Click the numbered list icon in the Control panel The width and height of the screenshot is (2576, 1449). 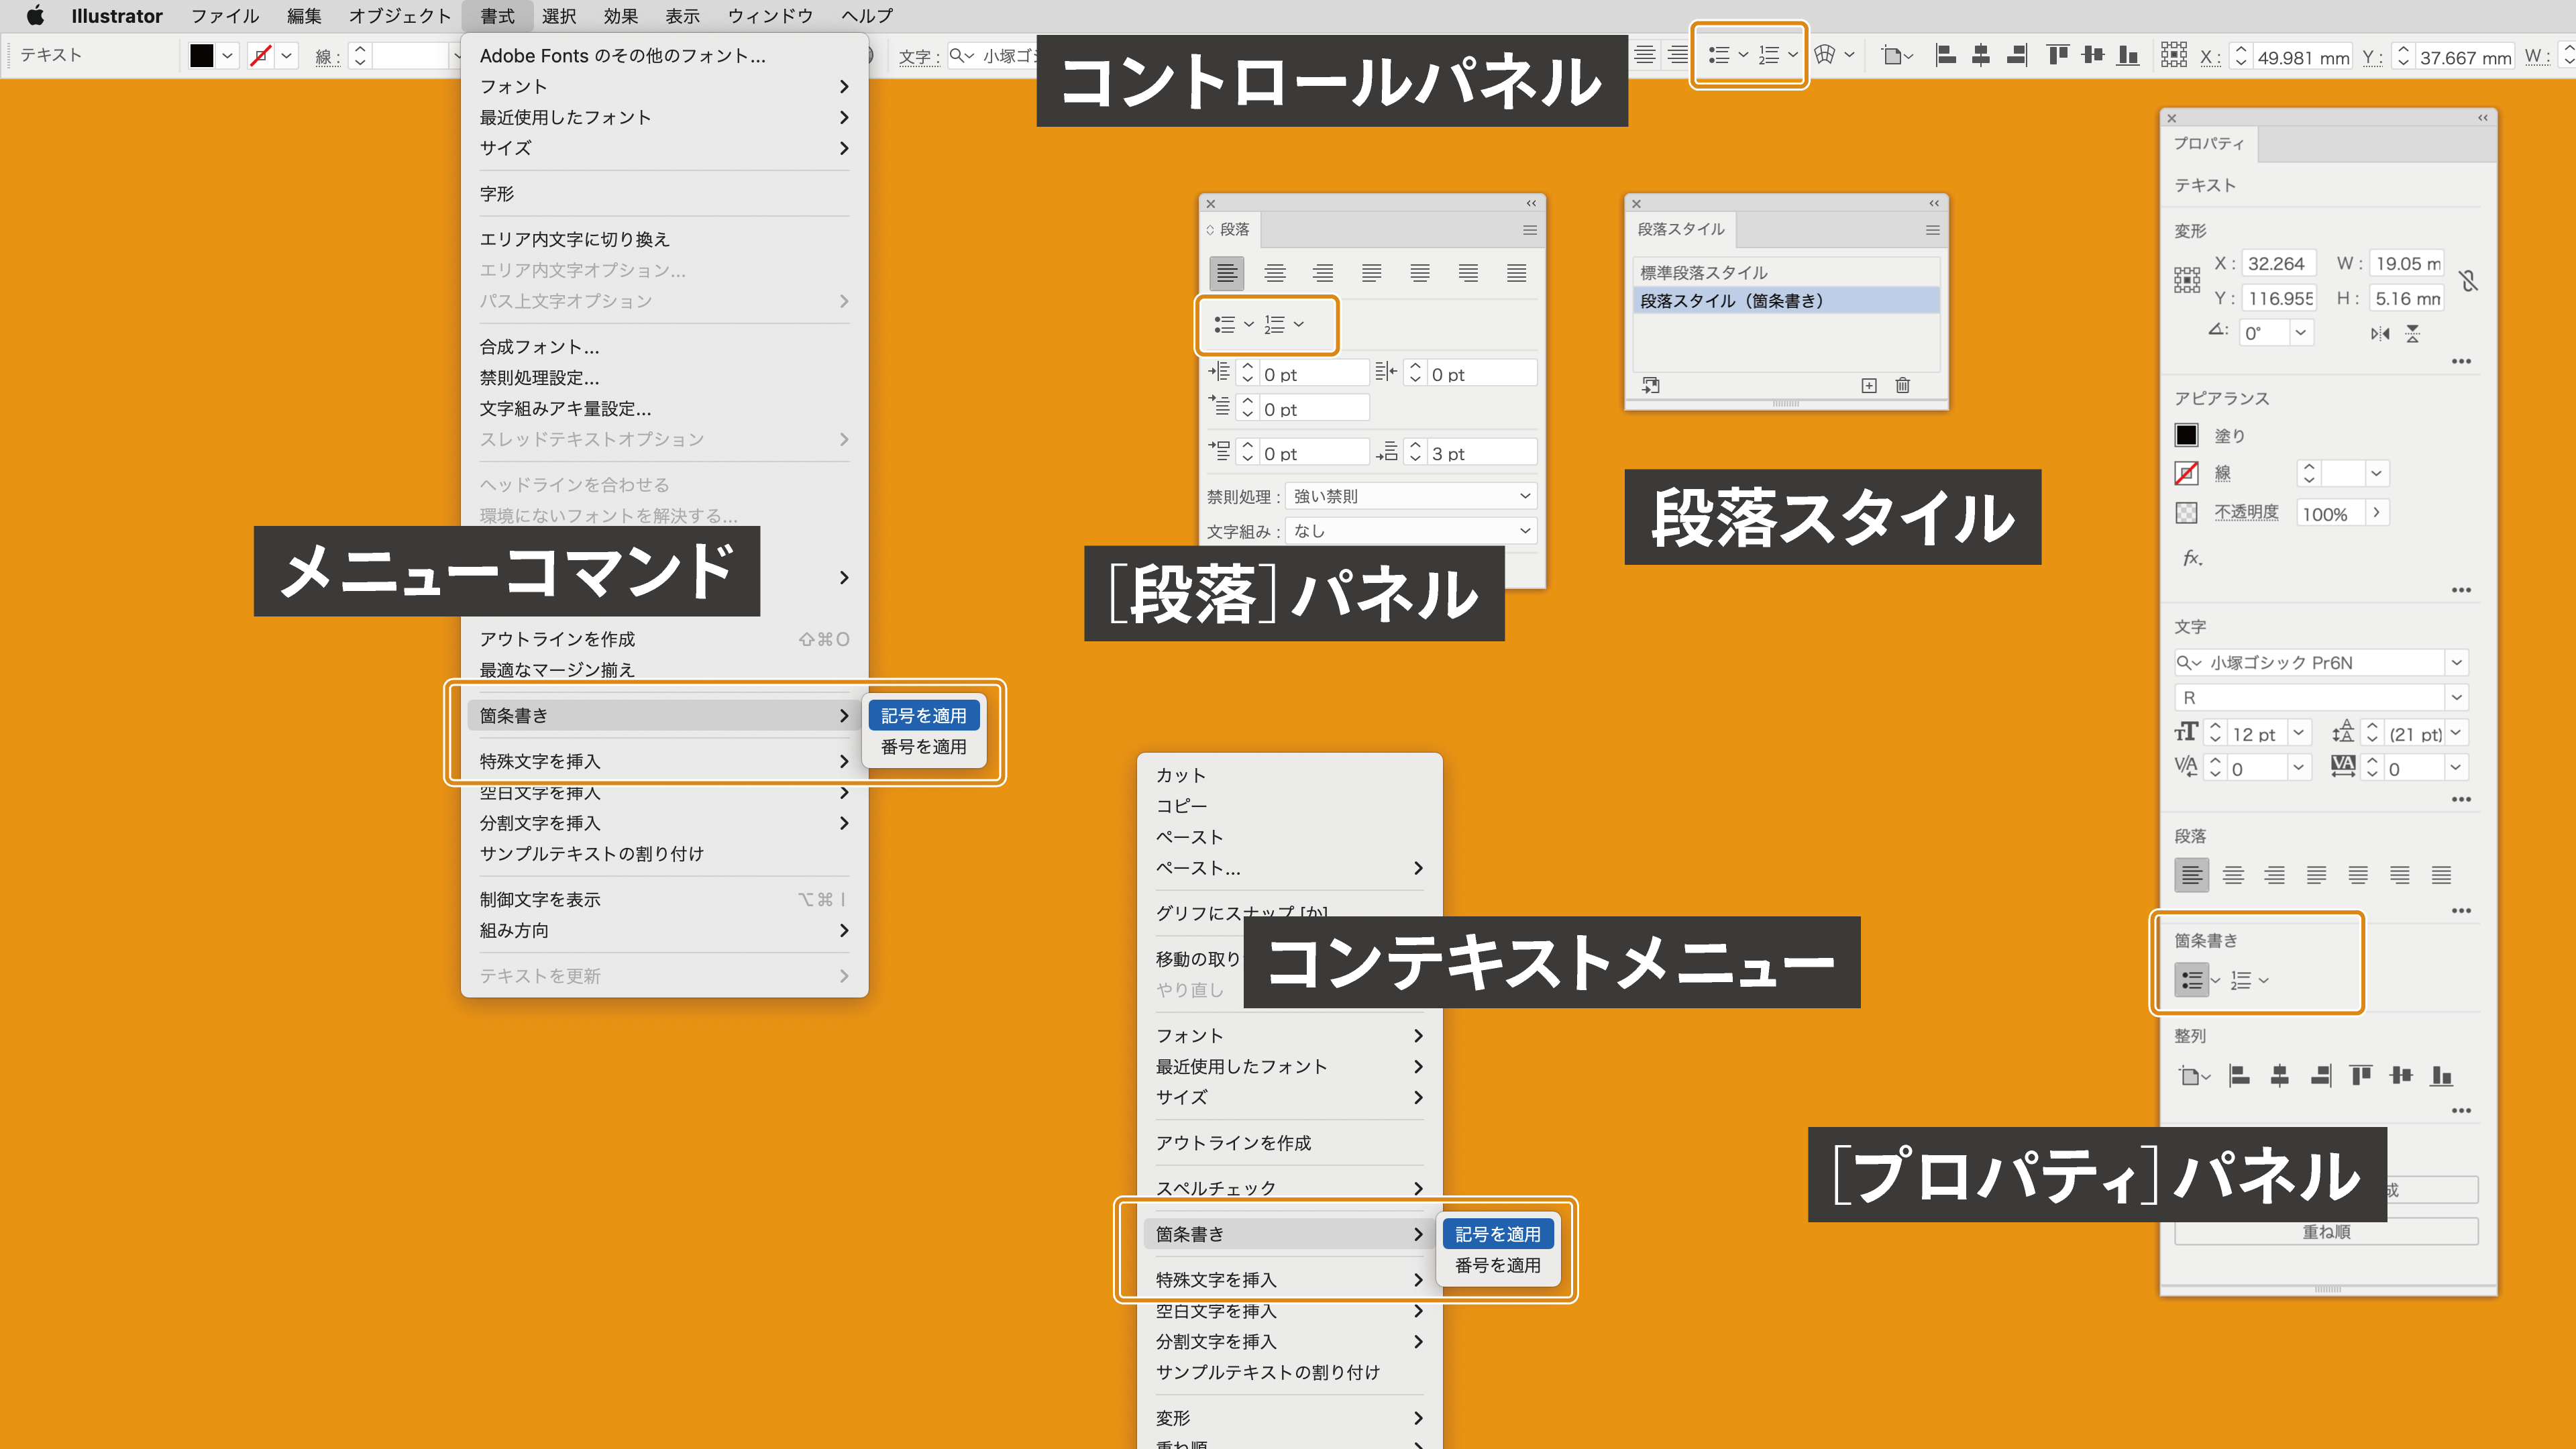(1769, 55)
